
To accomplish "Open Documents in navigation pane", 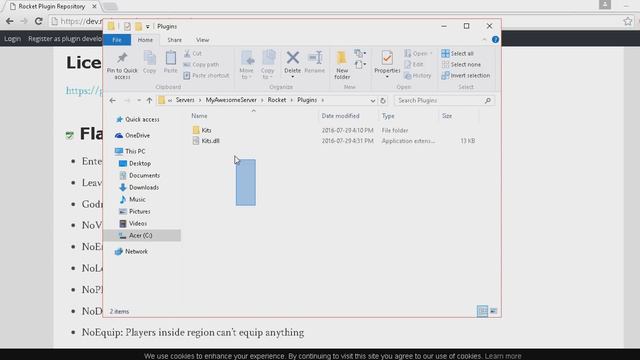I will 140,176.
